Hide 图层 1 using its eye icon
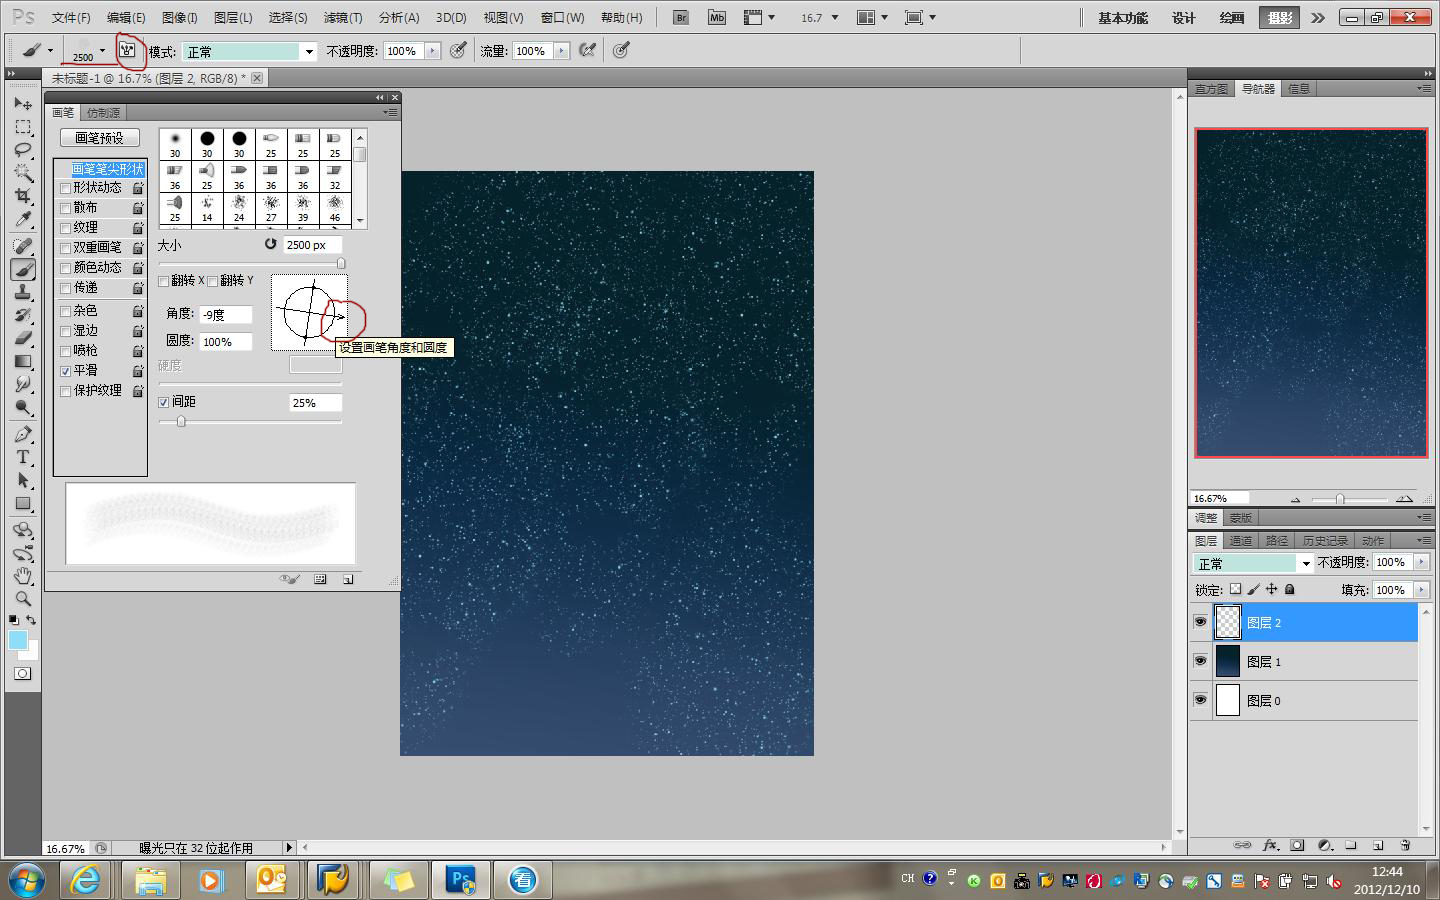This screenshot has width=1440, height=900. 1200,661
